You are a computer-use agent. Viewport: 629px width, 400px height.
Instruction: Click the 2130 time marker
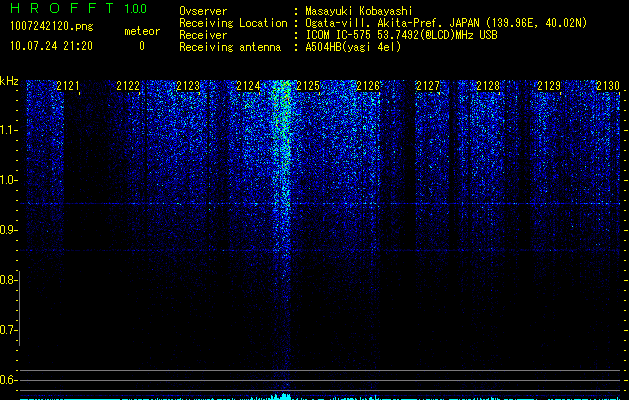608,86
